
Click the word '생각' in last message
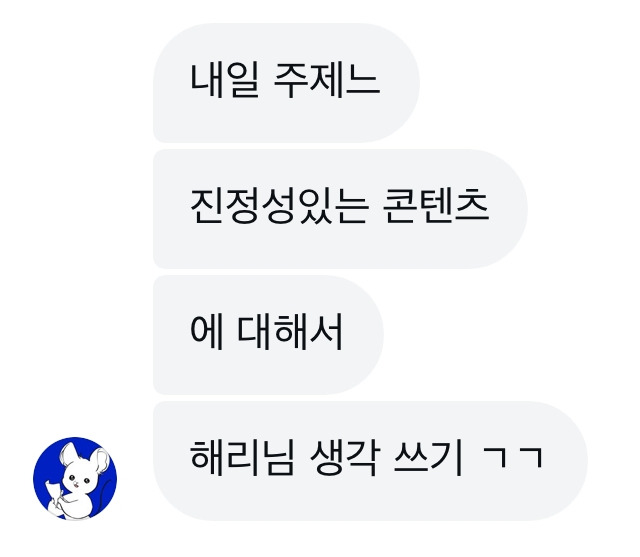coord(345,458)
